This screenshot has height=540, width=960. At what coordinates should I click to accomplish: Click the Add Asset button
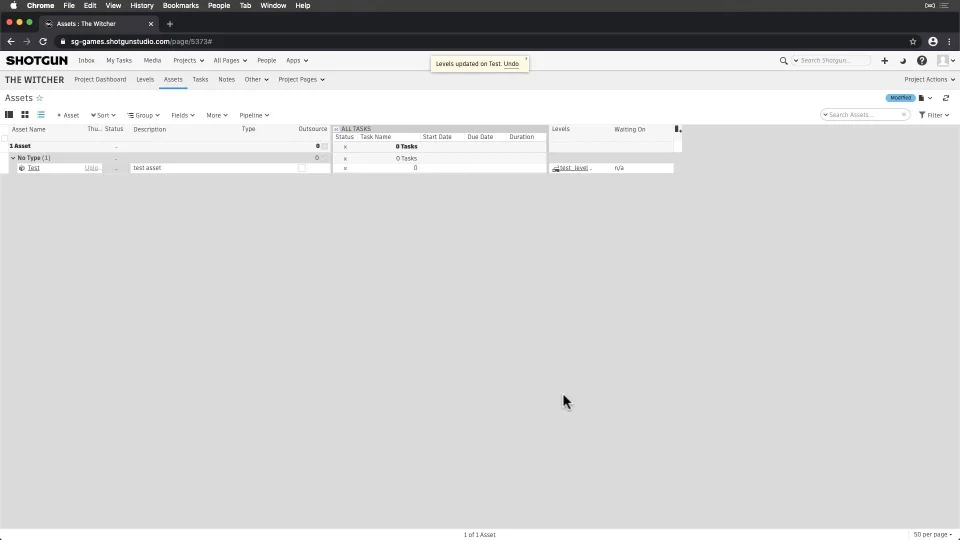68,115
